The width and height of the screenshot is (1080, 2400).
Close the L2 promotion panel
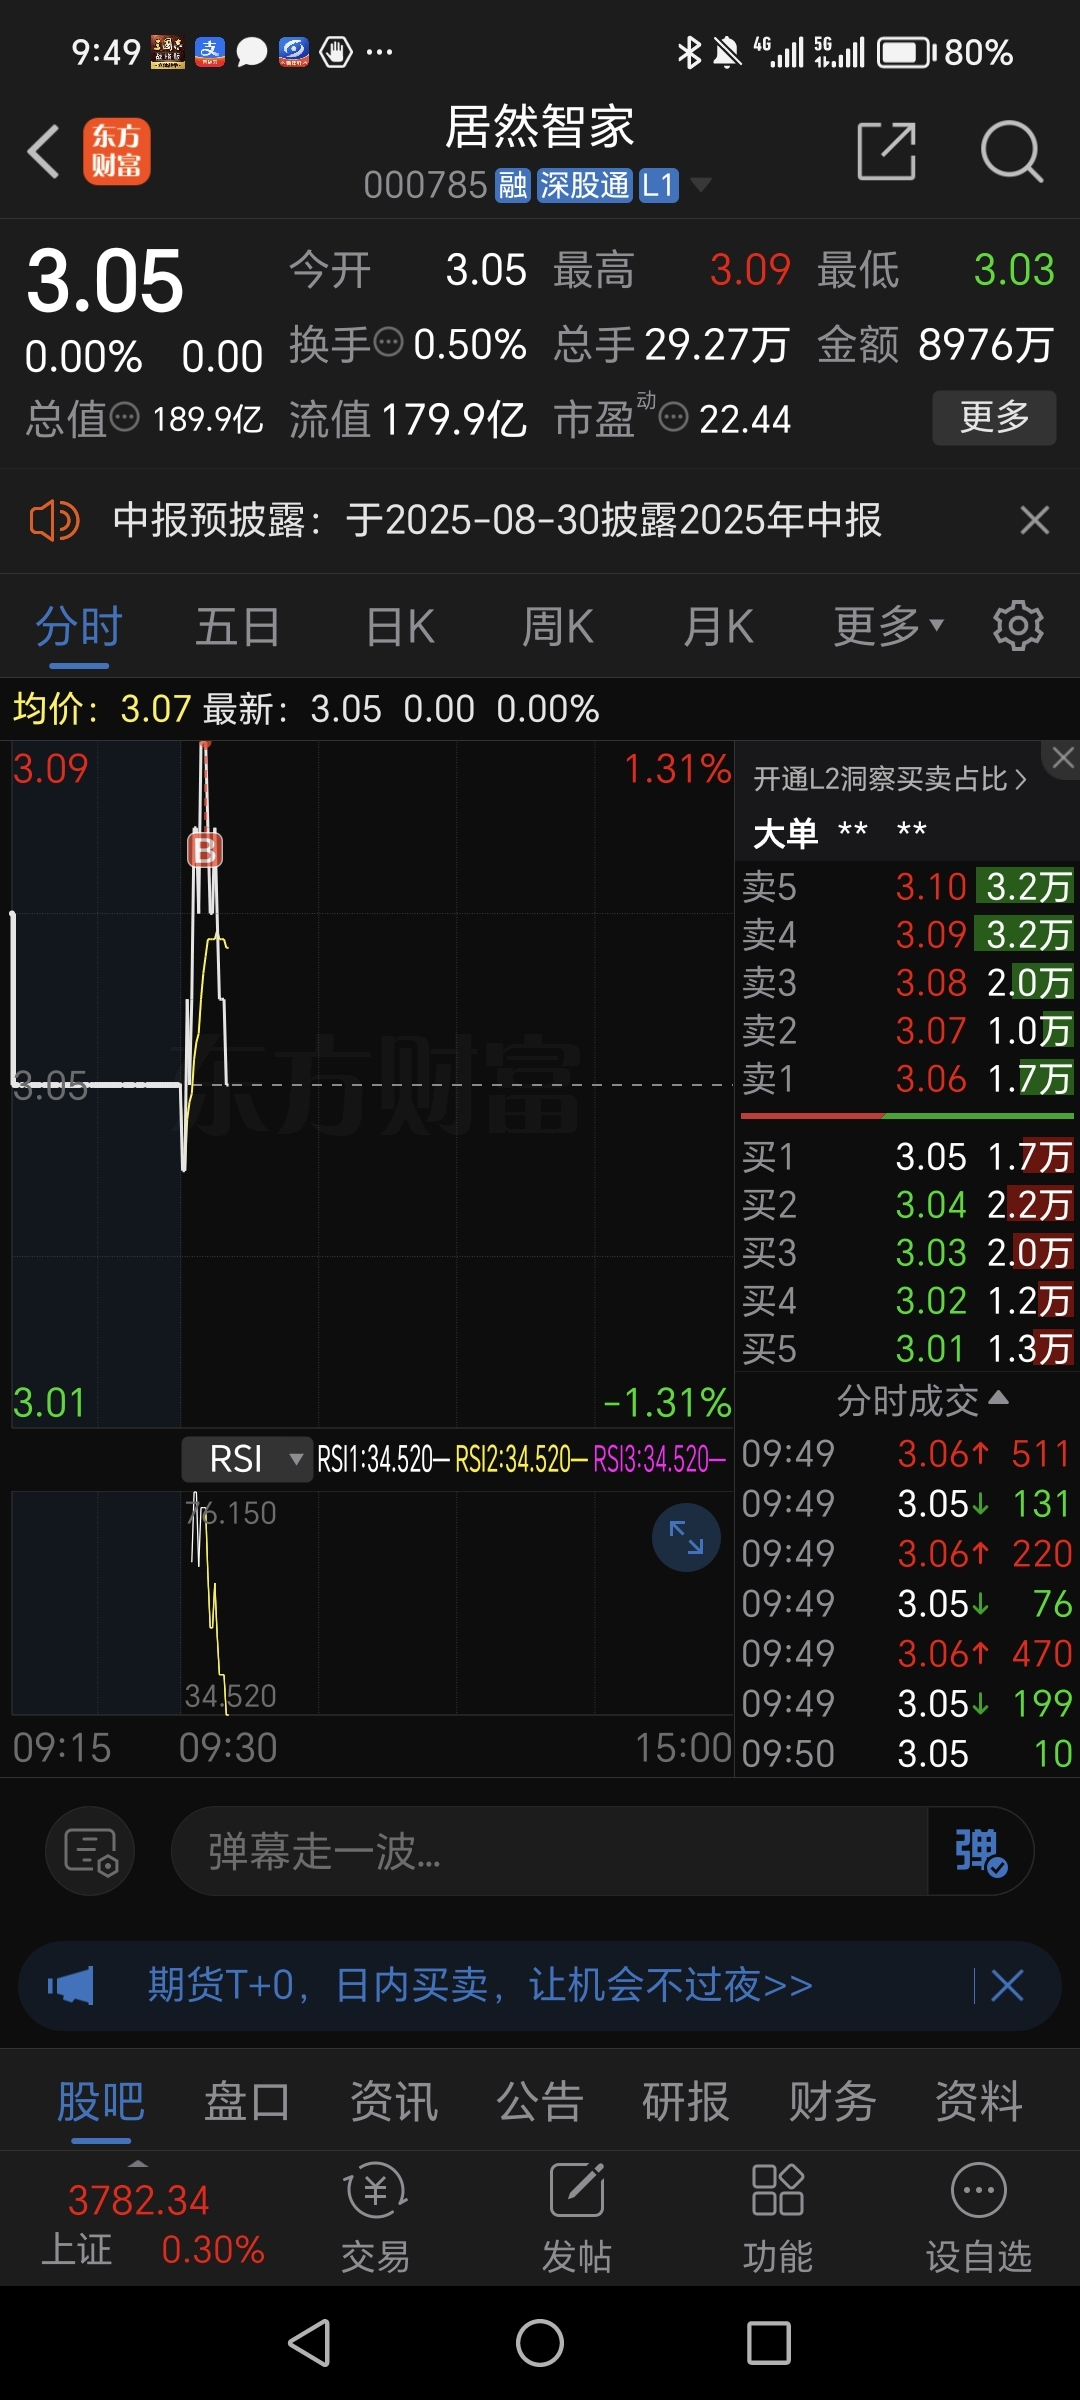click(1063, 758)
